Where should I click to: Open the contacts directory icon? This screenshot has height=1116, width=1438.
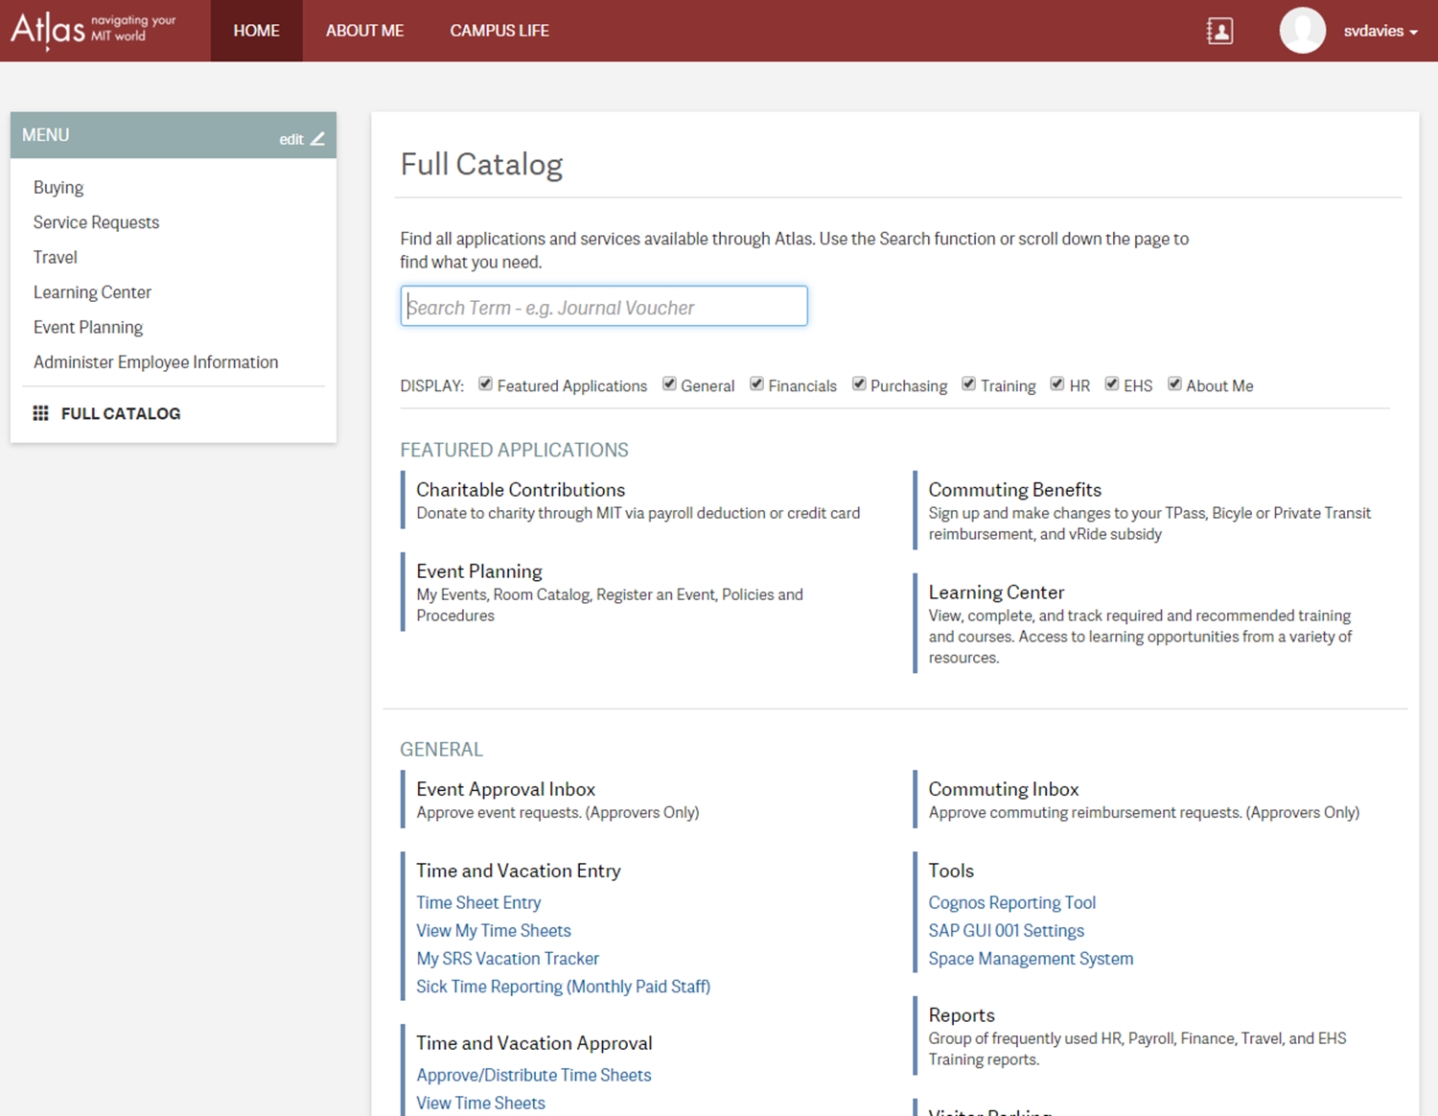click(x=1219, y=31)
